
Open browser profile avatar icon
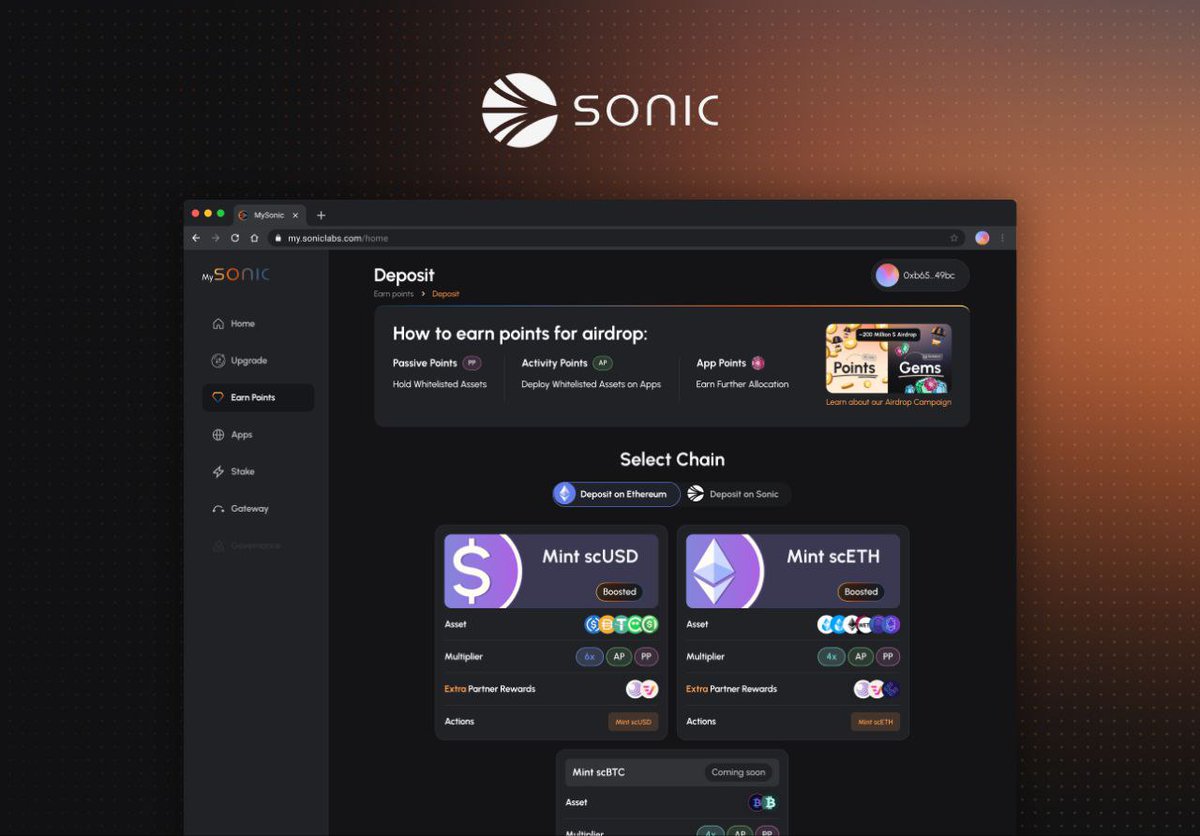pyautogui.click(x=982, y=238)
